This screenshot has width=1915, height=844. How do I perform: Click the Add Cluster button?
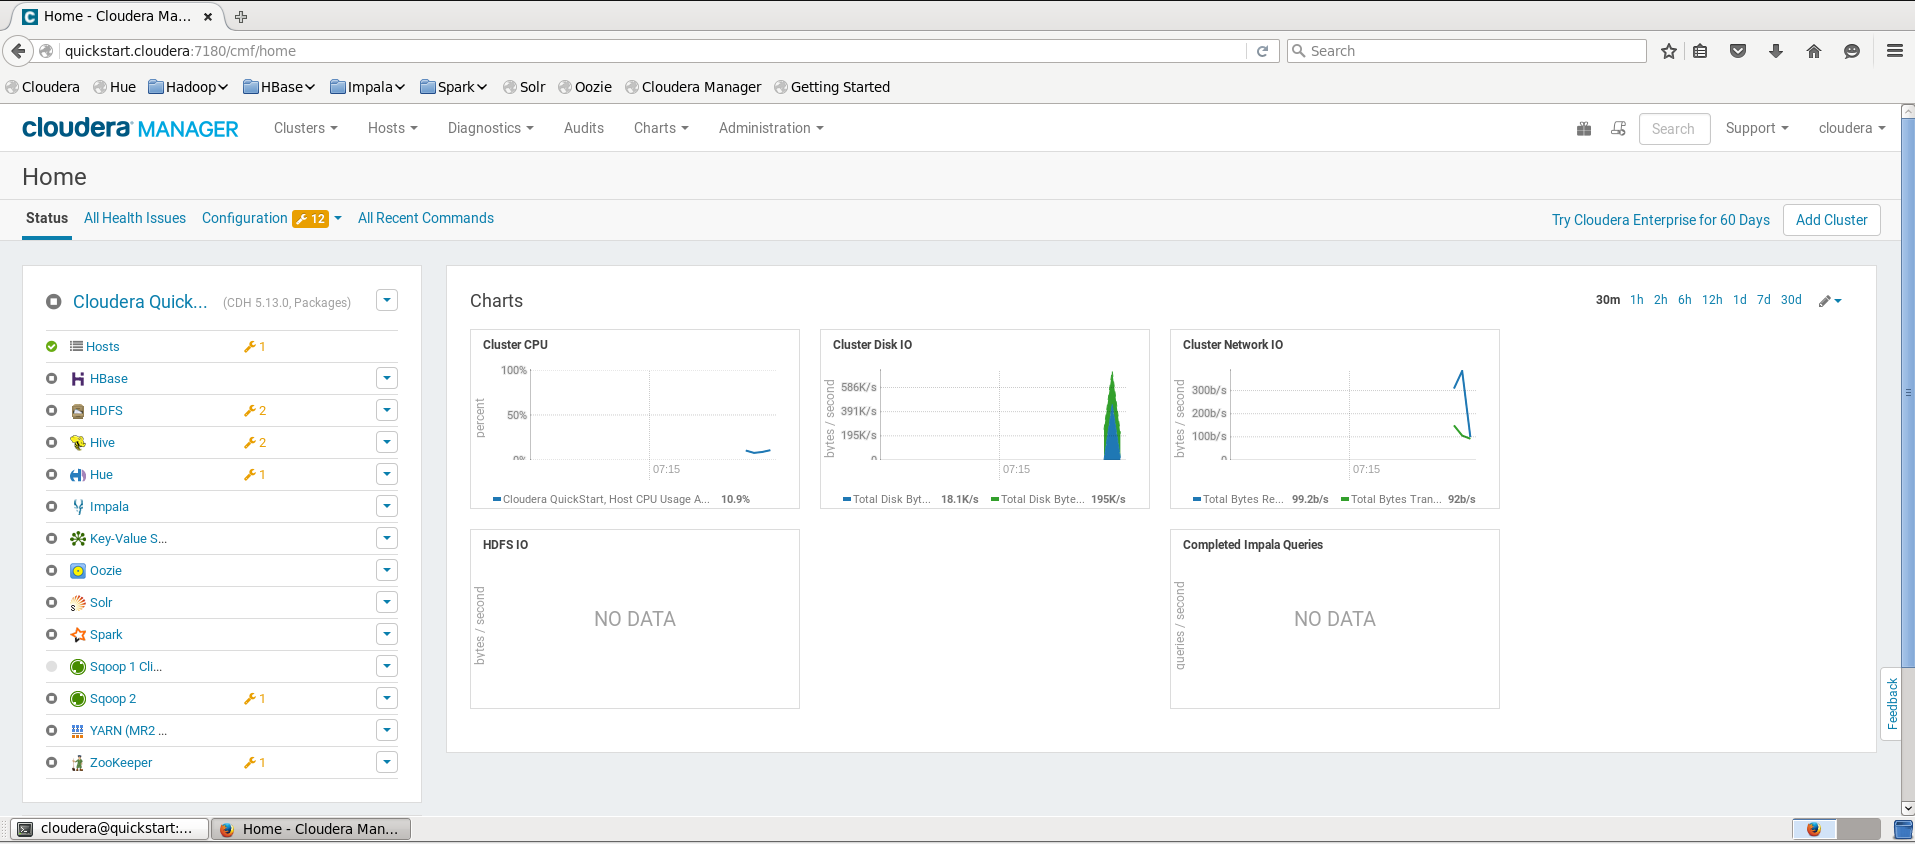tap(1831, 220)
